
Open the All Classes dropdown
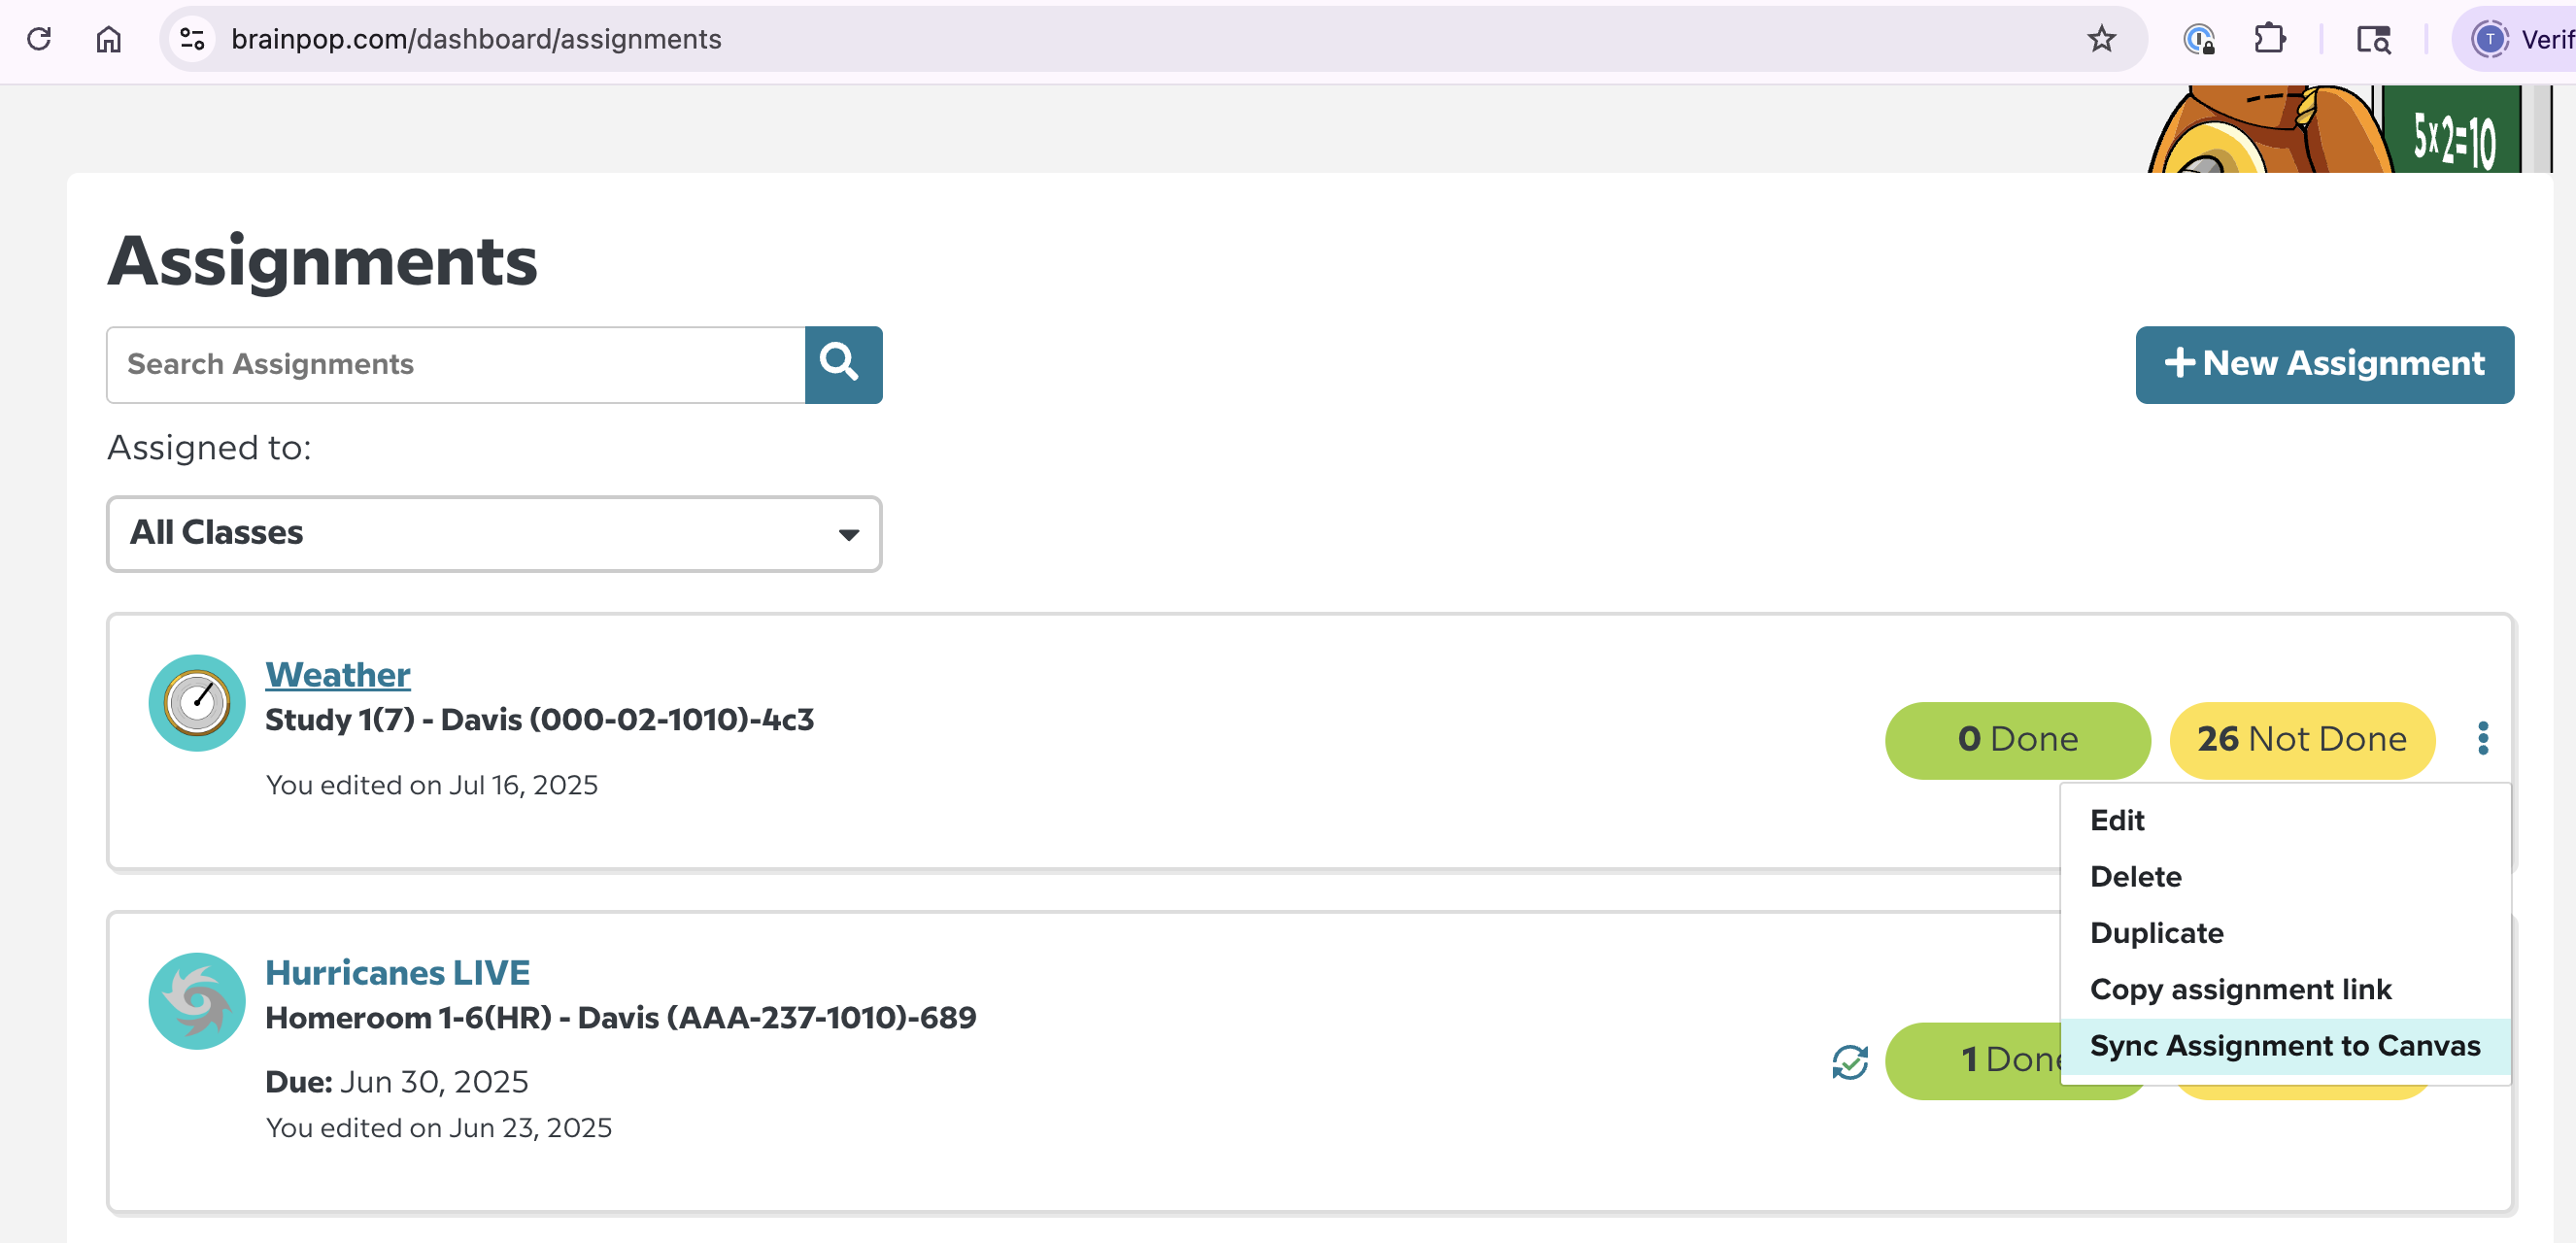[x=493, y=534]
